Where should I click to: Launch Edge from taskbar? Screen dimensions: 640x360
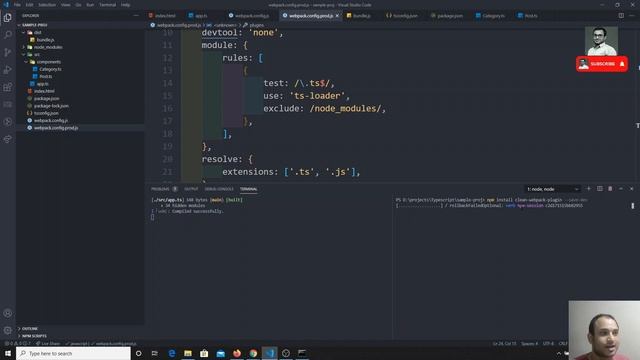(x=171, y=353)
